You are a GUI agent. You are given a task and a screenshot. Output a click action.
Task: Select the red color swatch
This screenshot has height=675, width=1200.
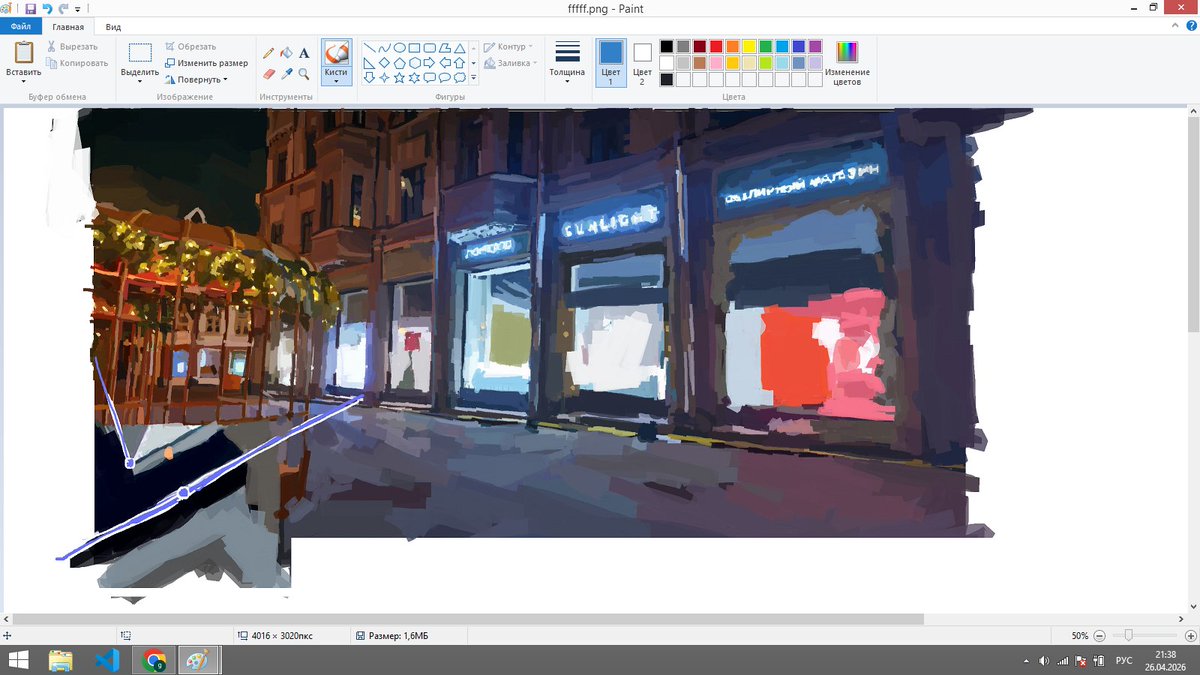coord(714,46)
